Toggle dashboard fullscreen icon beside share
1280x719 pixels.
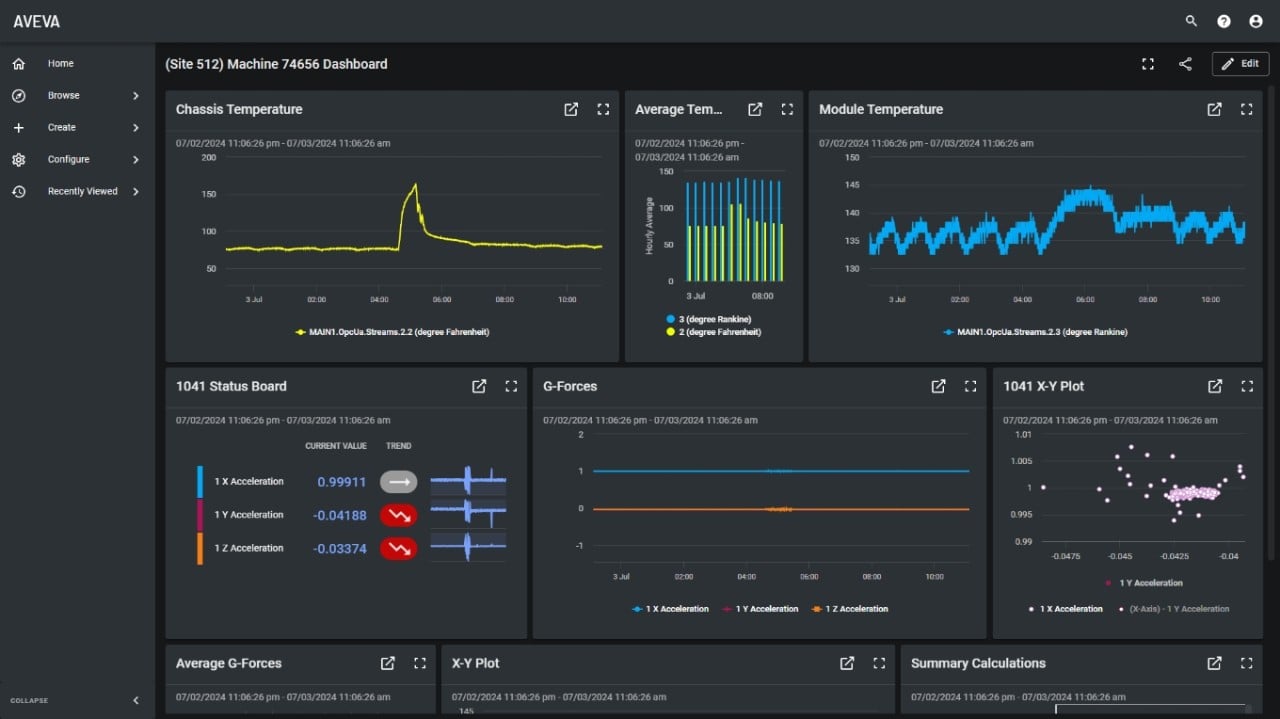coord(1148,64)
